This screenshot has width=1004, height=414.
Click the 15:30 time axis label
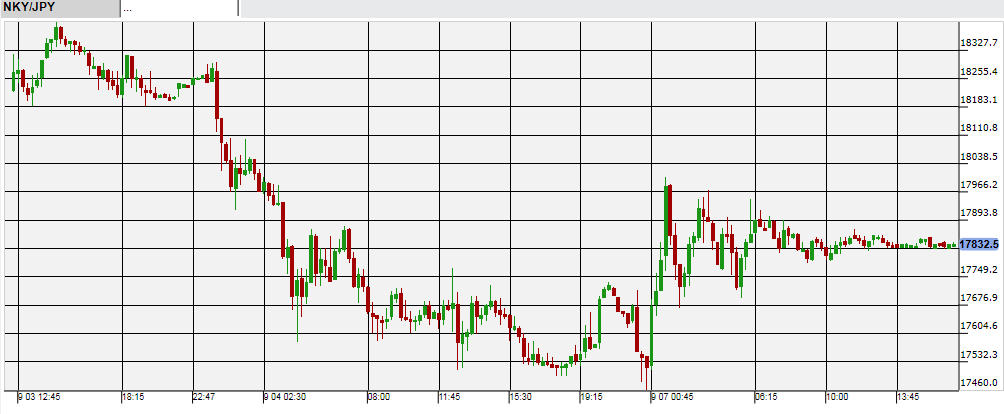click(520, 397)
